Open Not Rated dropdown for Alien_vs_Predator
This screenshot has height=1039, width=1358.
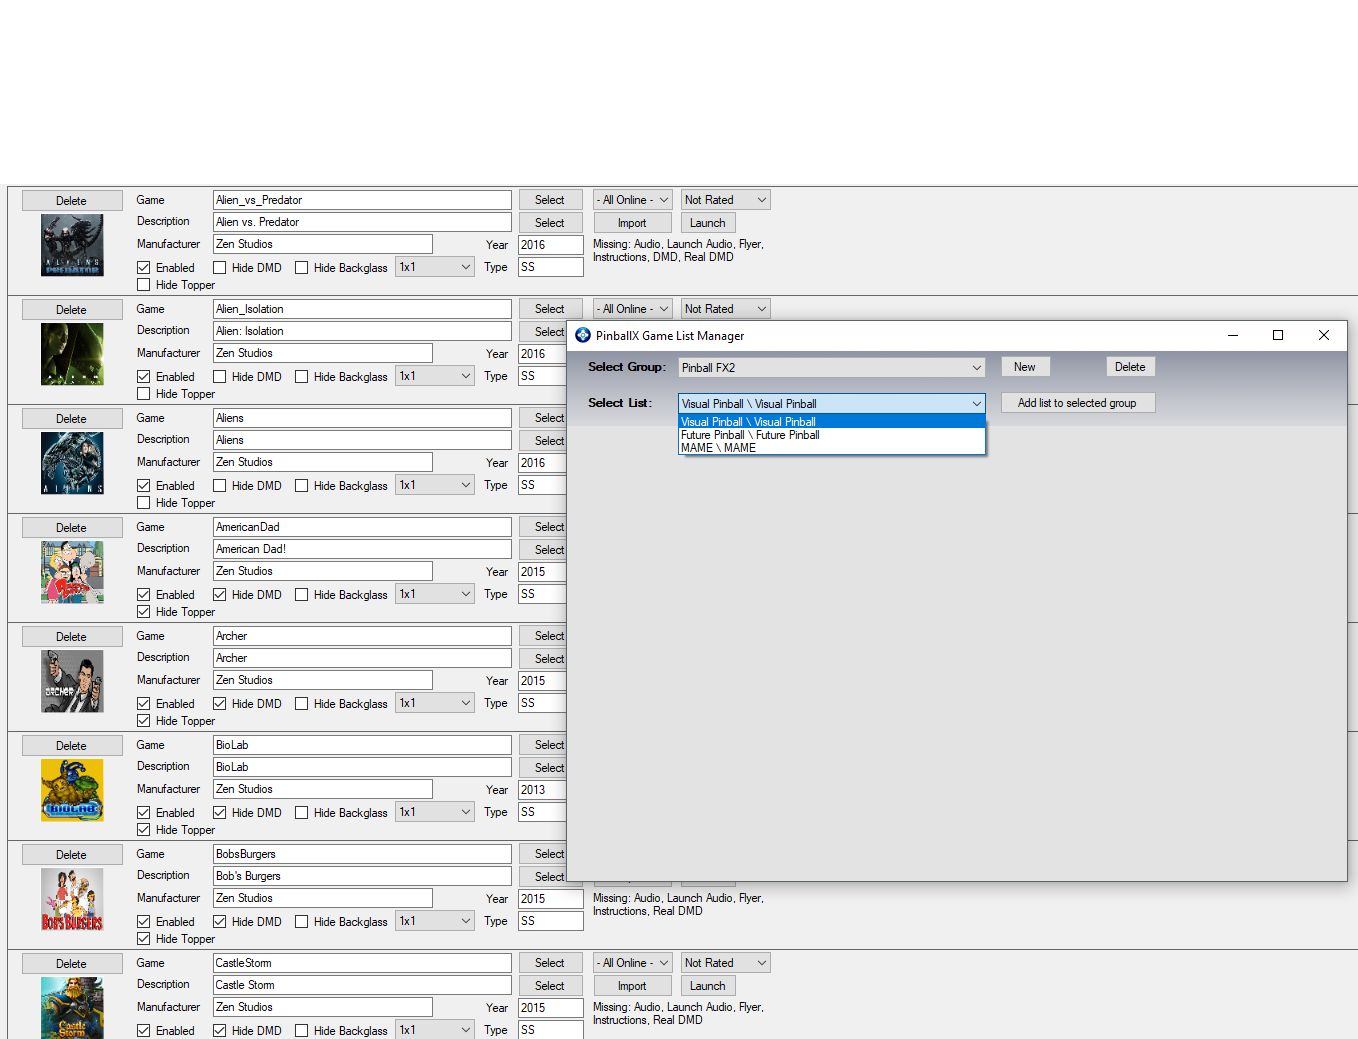[x=726, y=200]
